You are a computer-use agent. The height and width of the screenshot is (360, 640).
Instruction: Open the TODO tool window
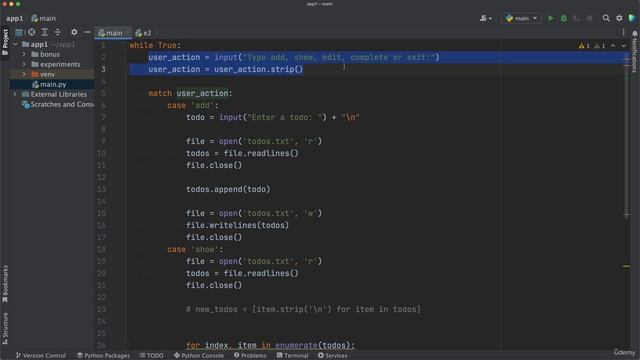[151, 356]
